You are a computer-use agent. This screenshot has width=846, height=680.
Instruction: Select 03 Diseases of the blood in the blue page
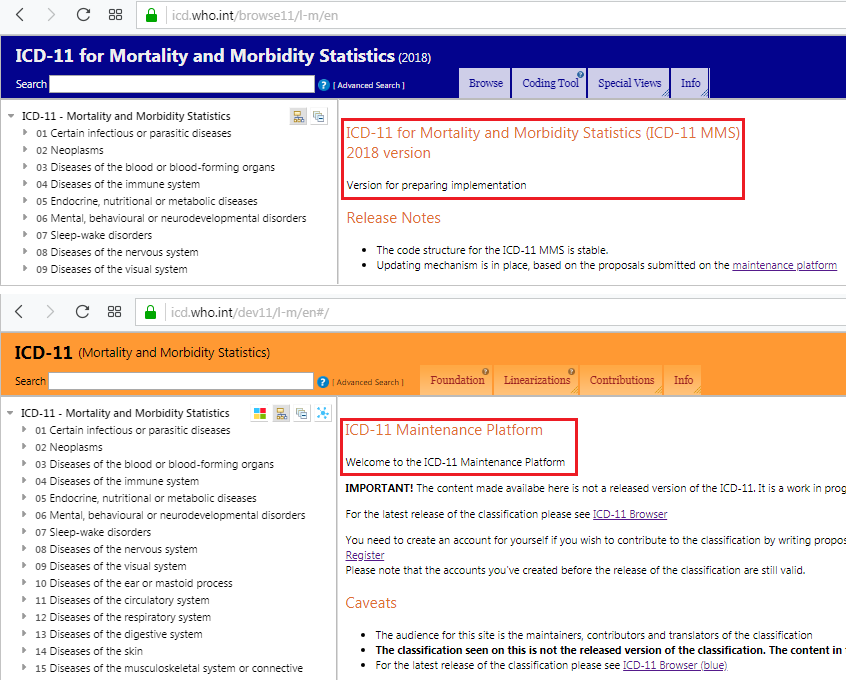155,167
